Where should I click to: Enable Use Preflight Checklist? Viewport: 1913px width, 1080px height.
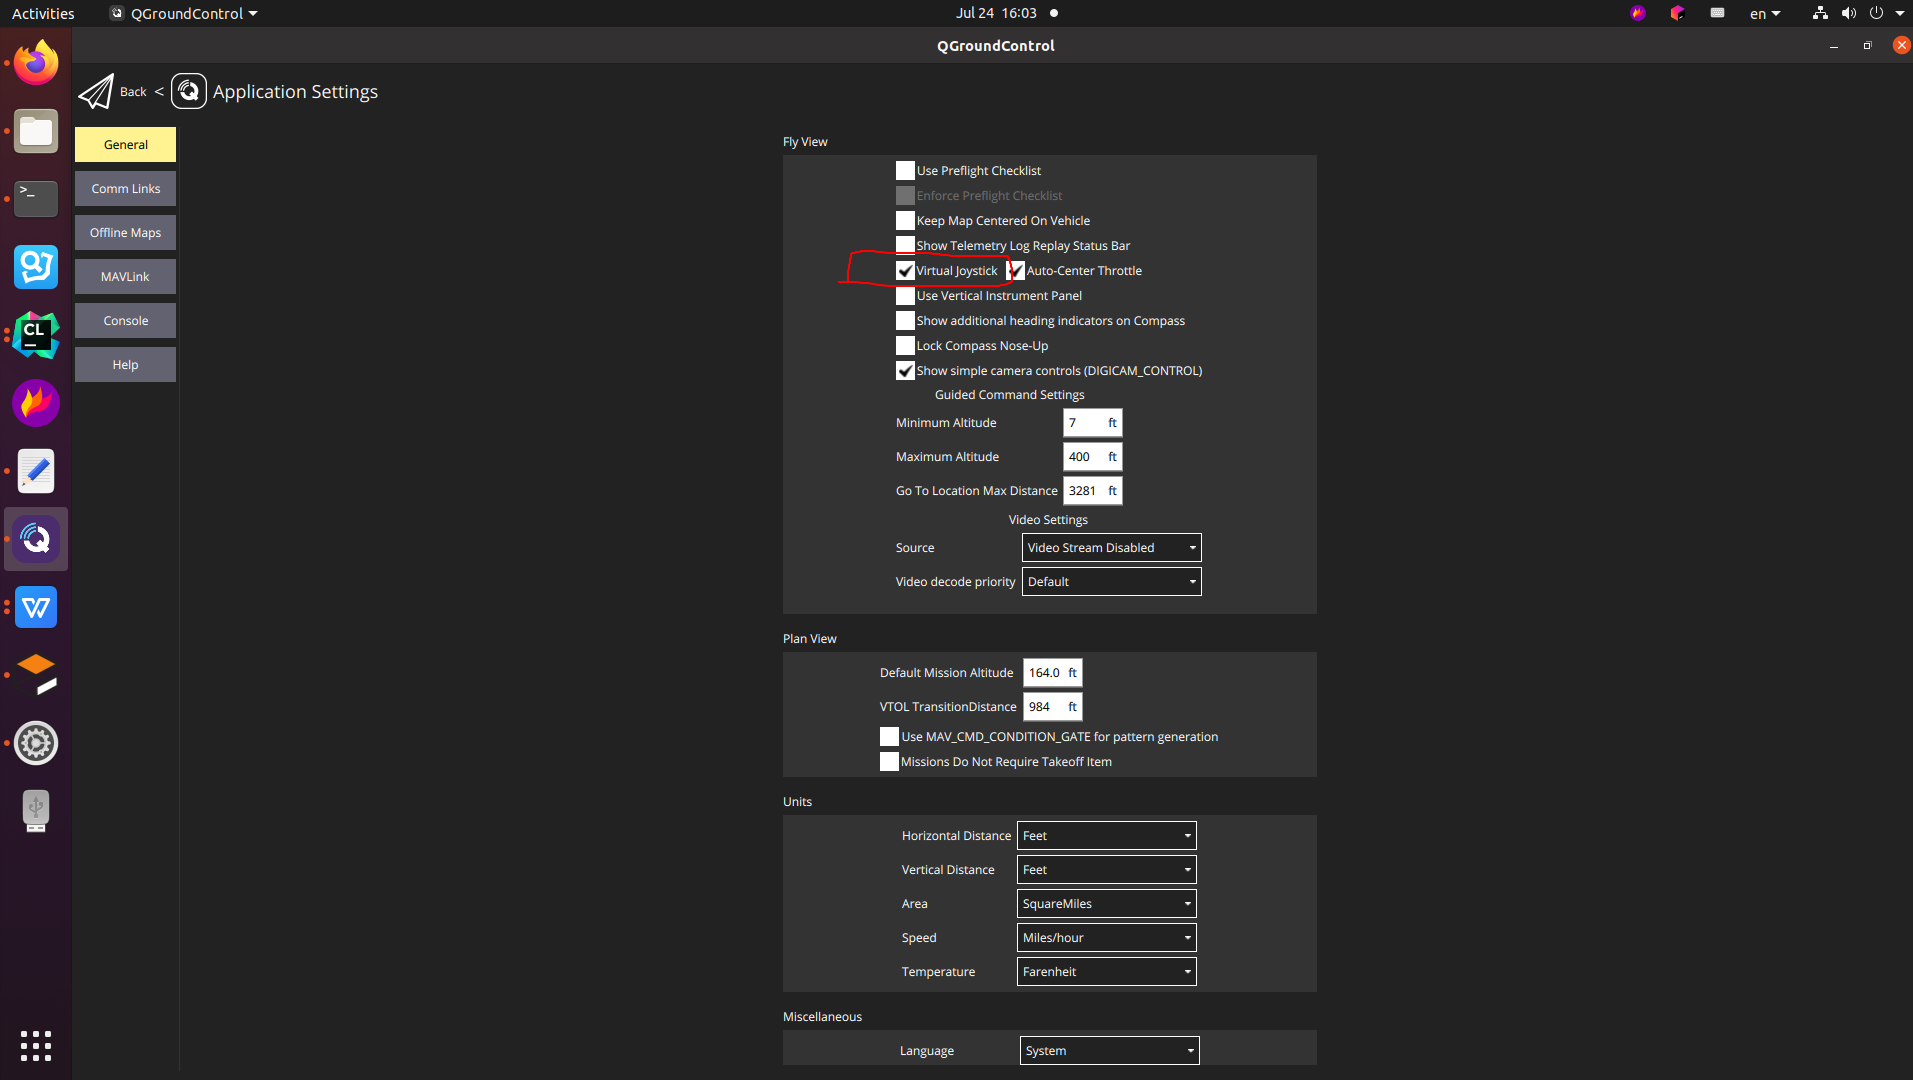[905, 171]
